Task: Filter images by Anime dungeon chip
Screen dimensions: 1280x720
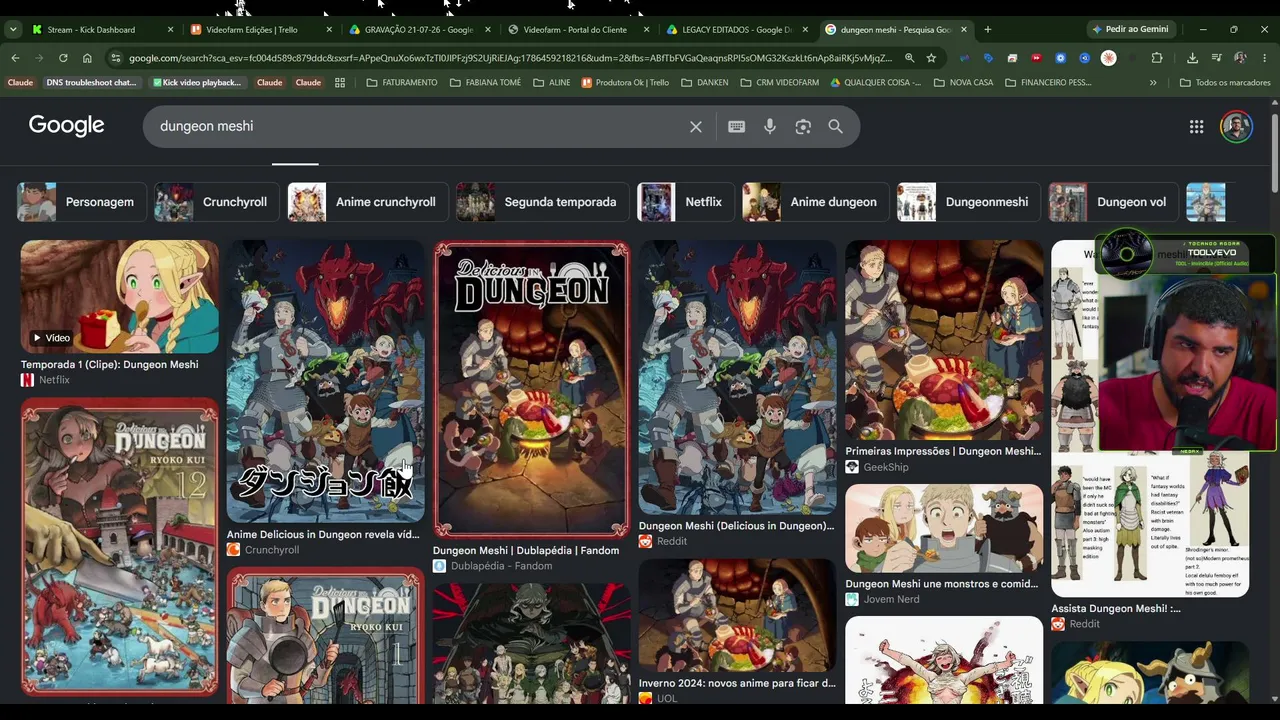Action: (x=816, y=202)
